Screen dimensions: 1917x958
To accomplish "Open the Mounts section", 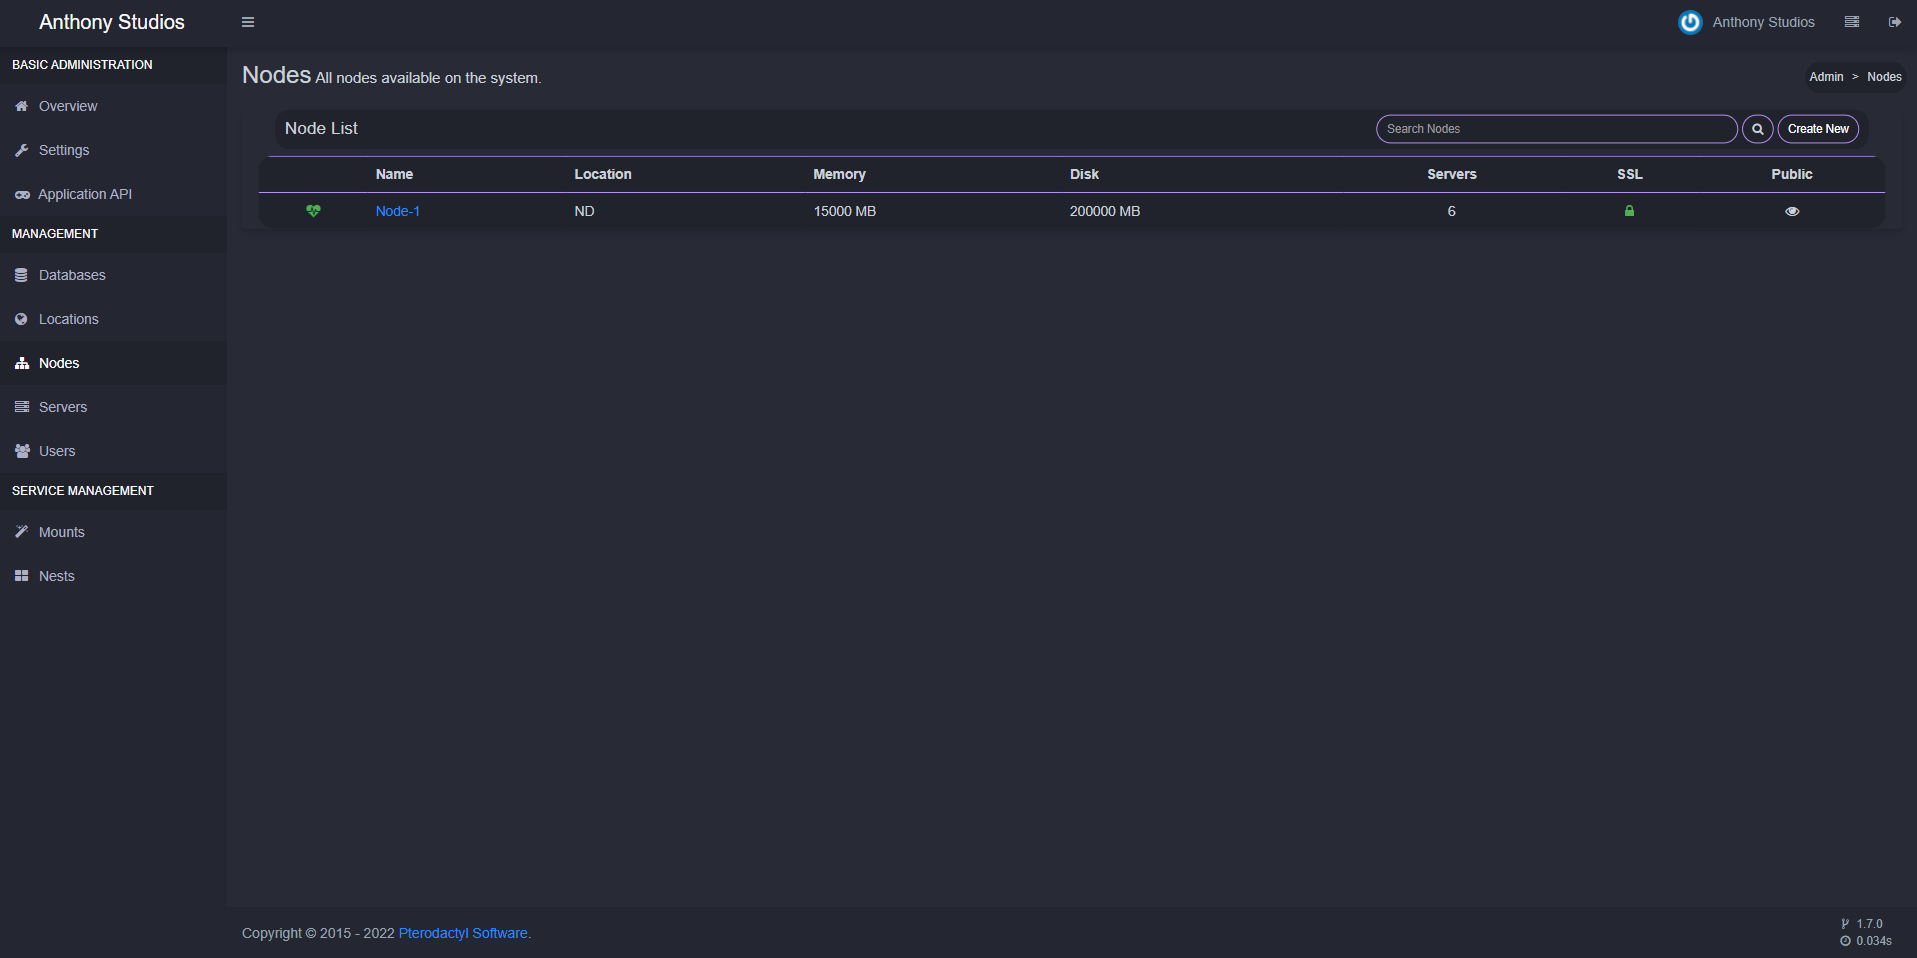I will [x=113, y=532].
